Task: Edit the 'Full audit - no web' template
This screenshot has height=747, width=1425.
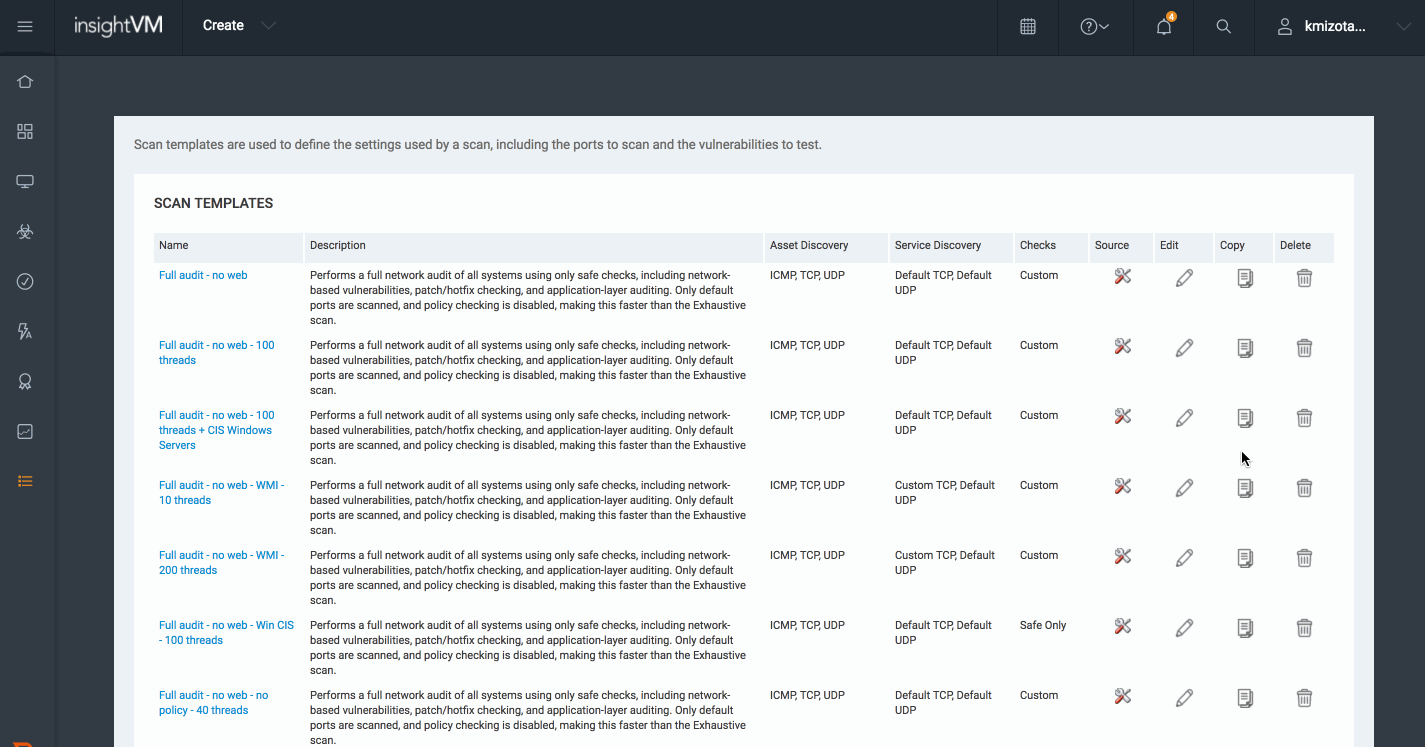Action: click(1184, 278)
